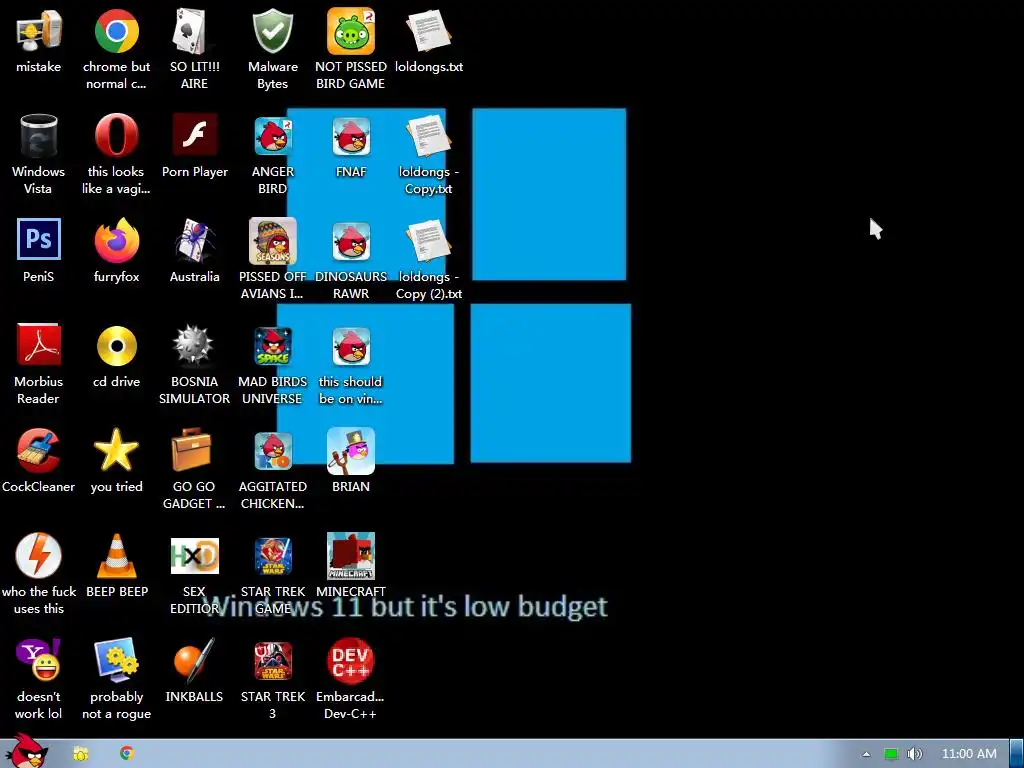1024x768 pixels.
Task: Open the folder icon on the taskbar
Action: 81,754
